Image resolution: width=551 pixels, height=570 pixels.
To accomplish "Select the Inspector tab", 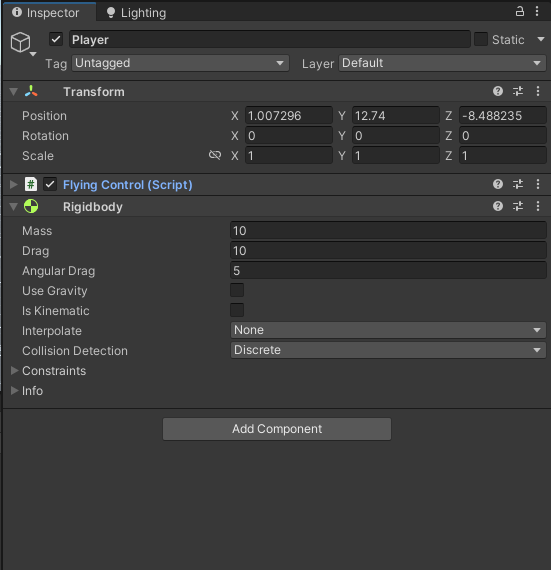I will (46, 13).
